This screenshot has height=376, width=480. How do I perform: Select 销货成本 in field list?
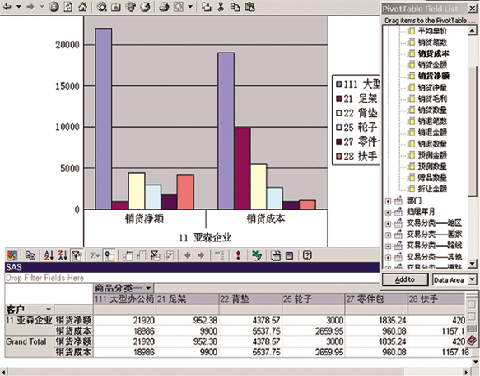(433, 53)
